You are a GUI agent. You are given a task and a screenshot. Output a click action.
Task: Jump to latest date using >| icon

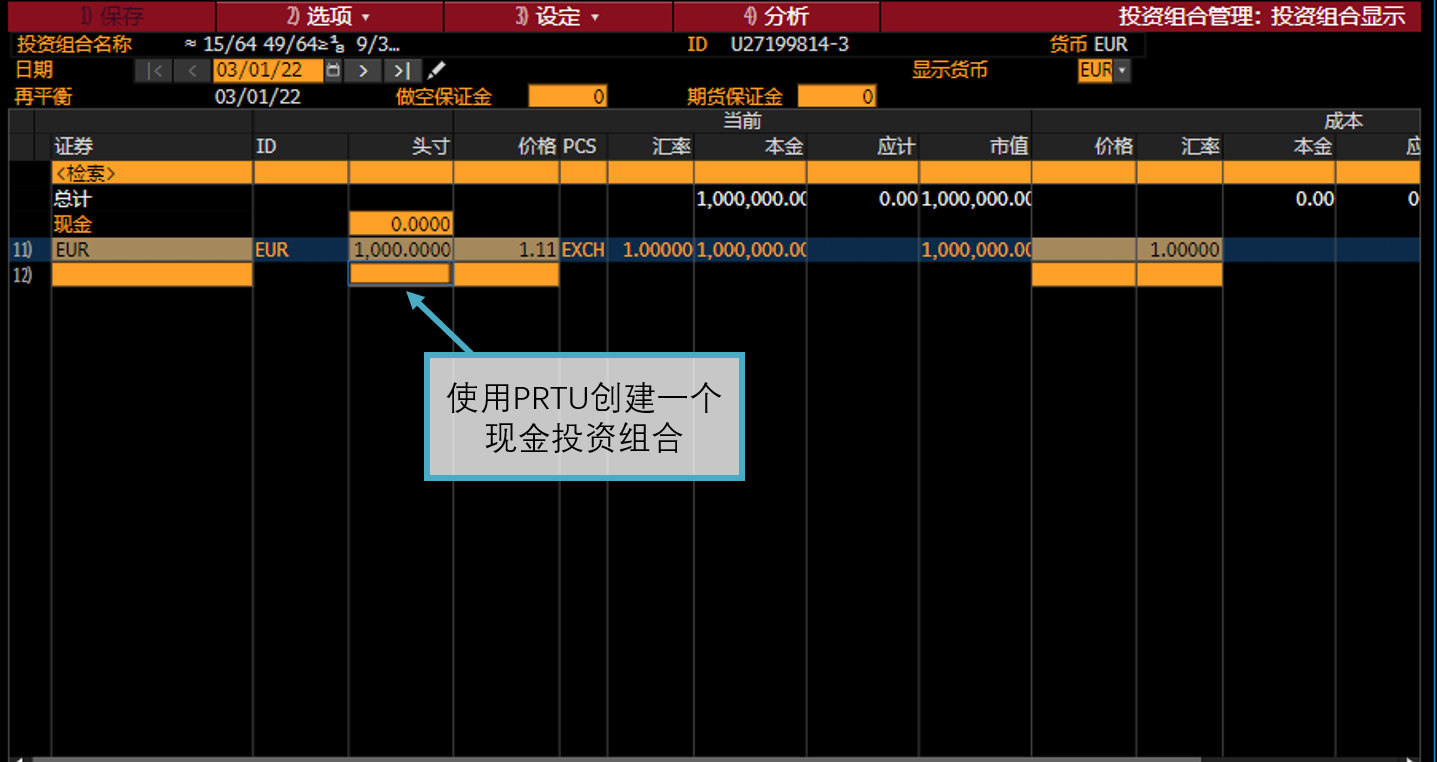(399, 70)
